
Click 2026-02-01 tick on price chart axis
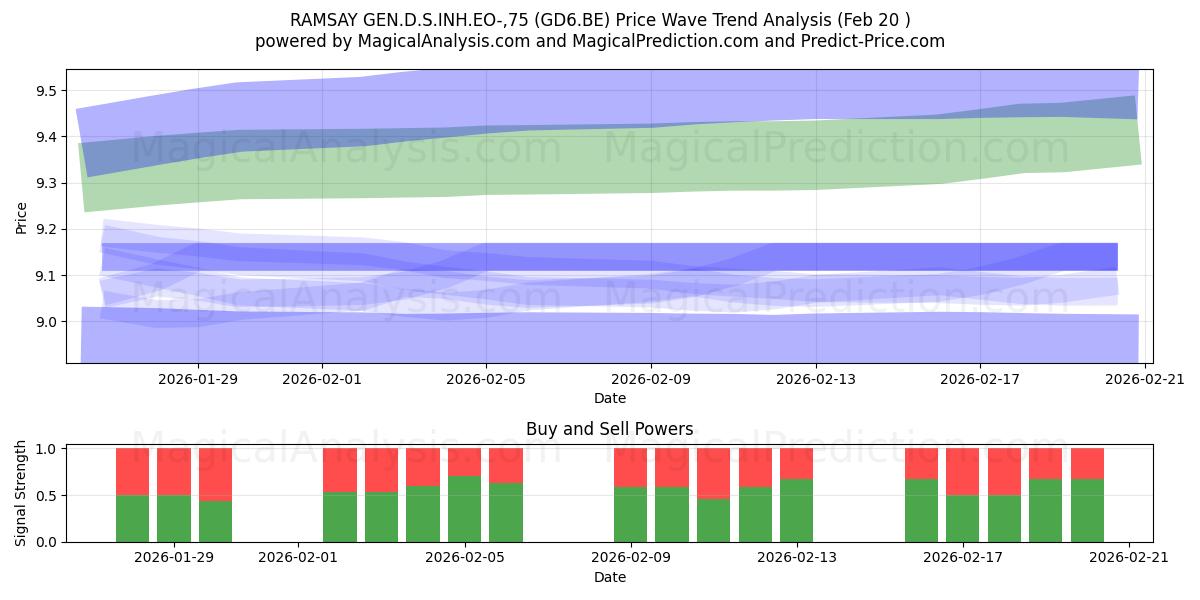pyautogui.click(x=322, y=378)
